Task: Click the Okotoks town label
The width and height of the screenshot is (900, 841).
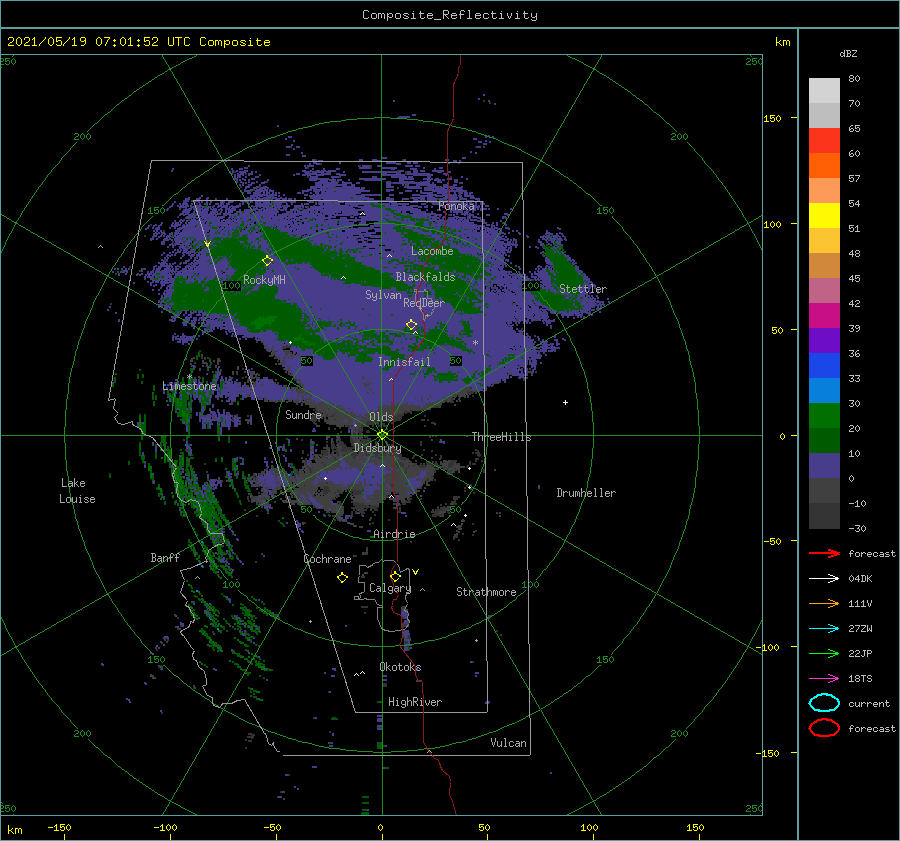Action: [400, 667]
